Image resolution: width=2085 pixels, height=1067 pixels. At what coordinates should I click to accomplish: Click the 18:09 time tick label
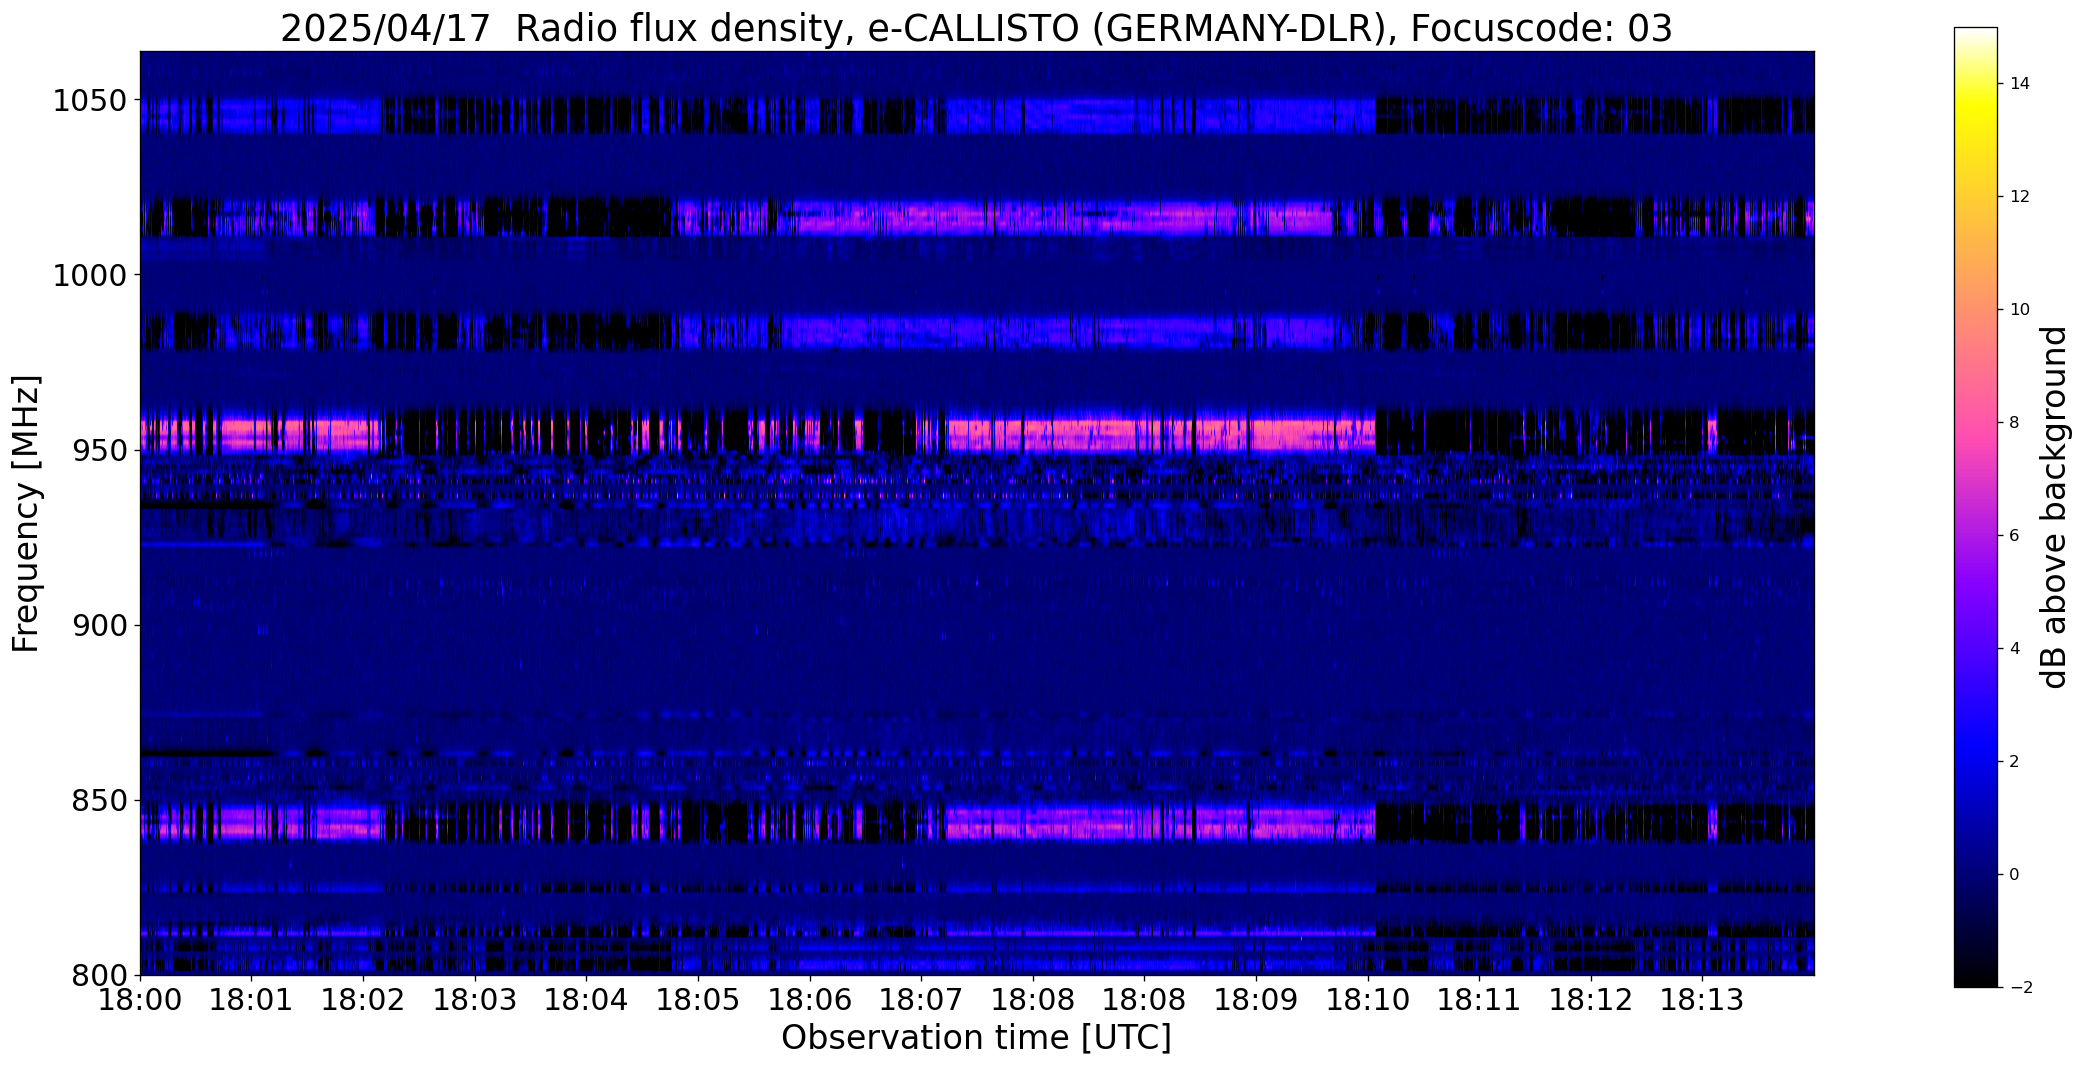point(1256,999)
